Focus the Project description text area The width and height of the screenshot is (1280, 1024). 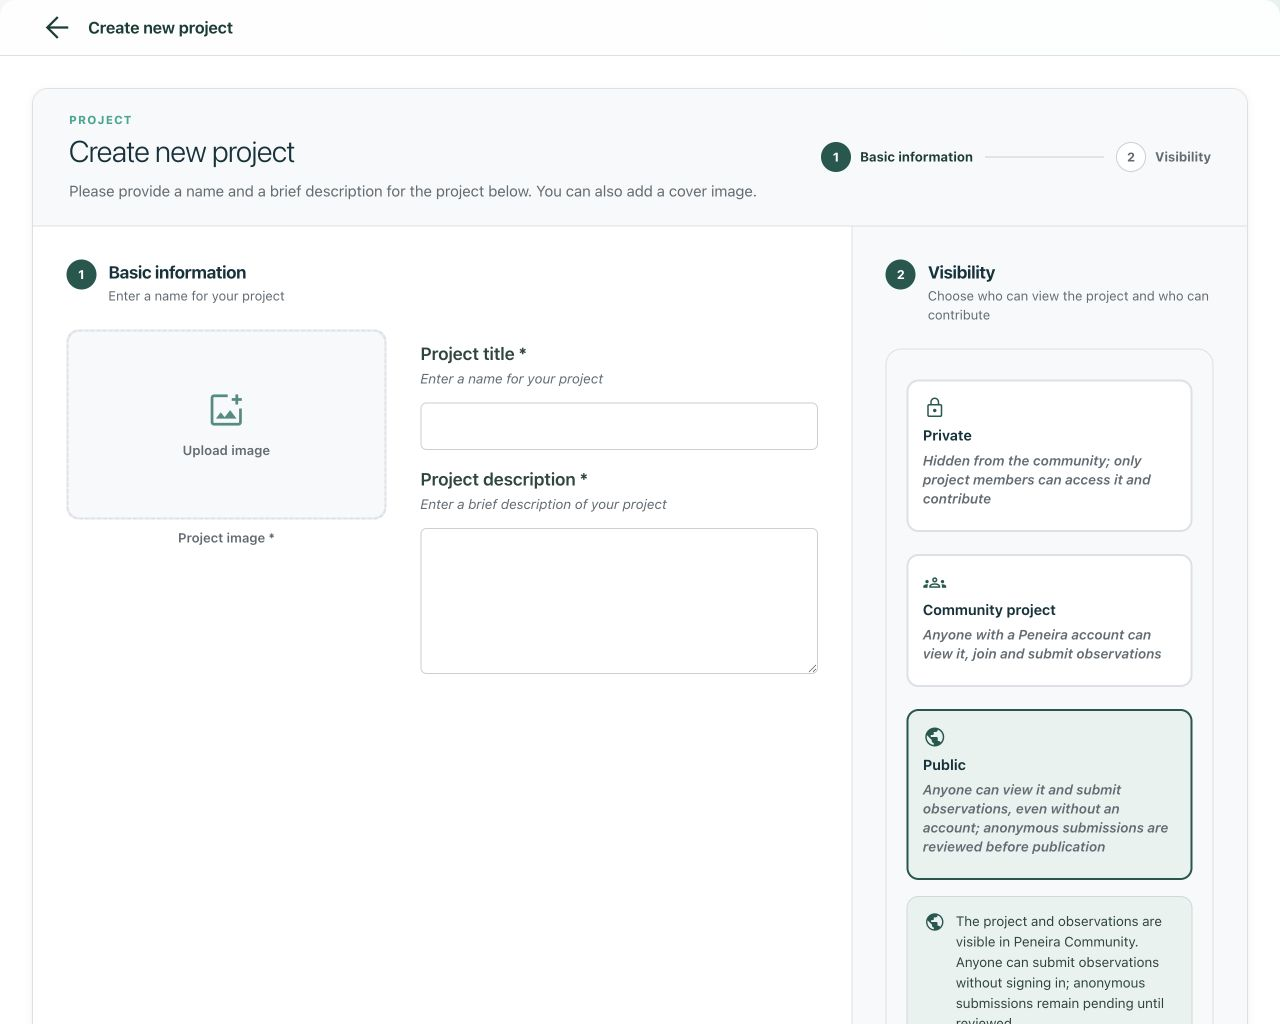[619, 601]
